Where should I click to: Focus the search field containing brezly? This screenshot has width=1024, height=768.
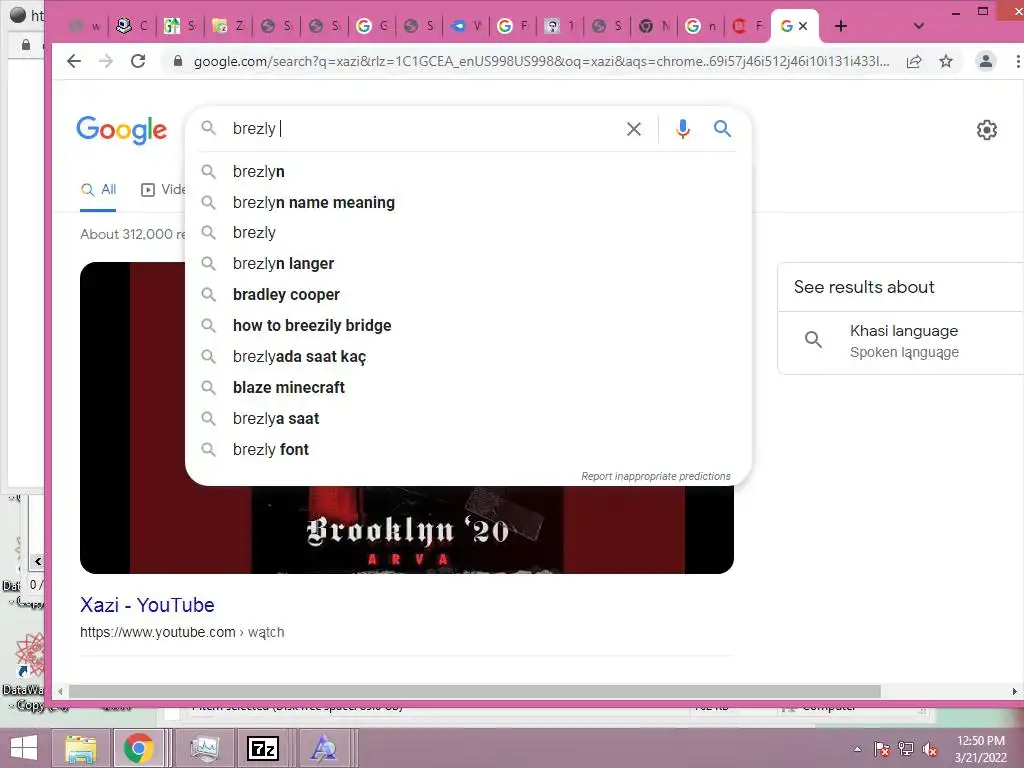421,129
